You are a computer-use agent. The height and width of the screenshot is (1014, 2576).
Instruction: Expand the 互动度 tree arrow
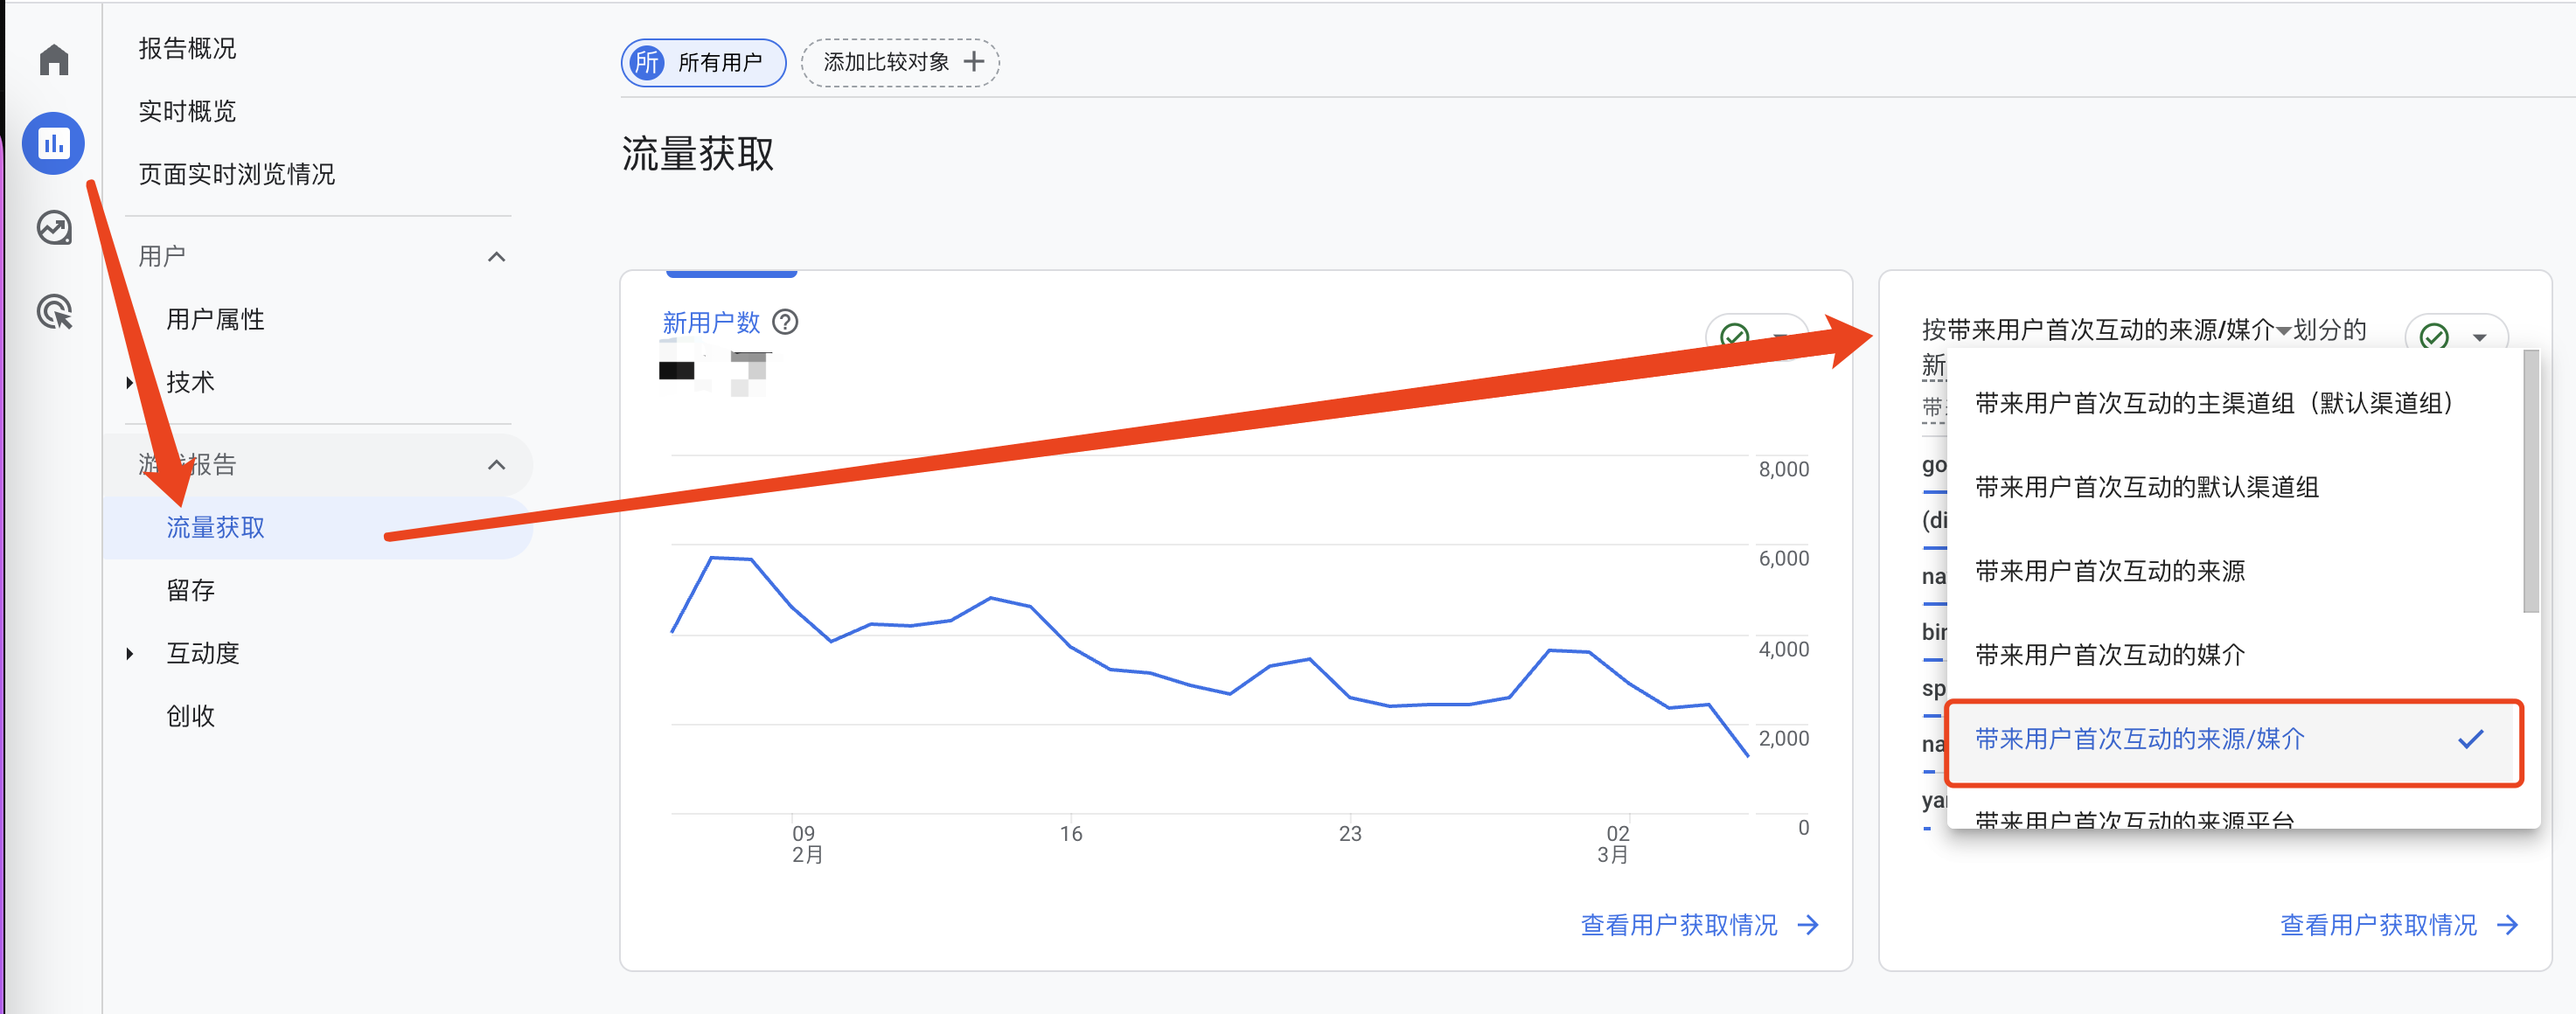point(130,654)
